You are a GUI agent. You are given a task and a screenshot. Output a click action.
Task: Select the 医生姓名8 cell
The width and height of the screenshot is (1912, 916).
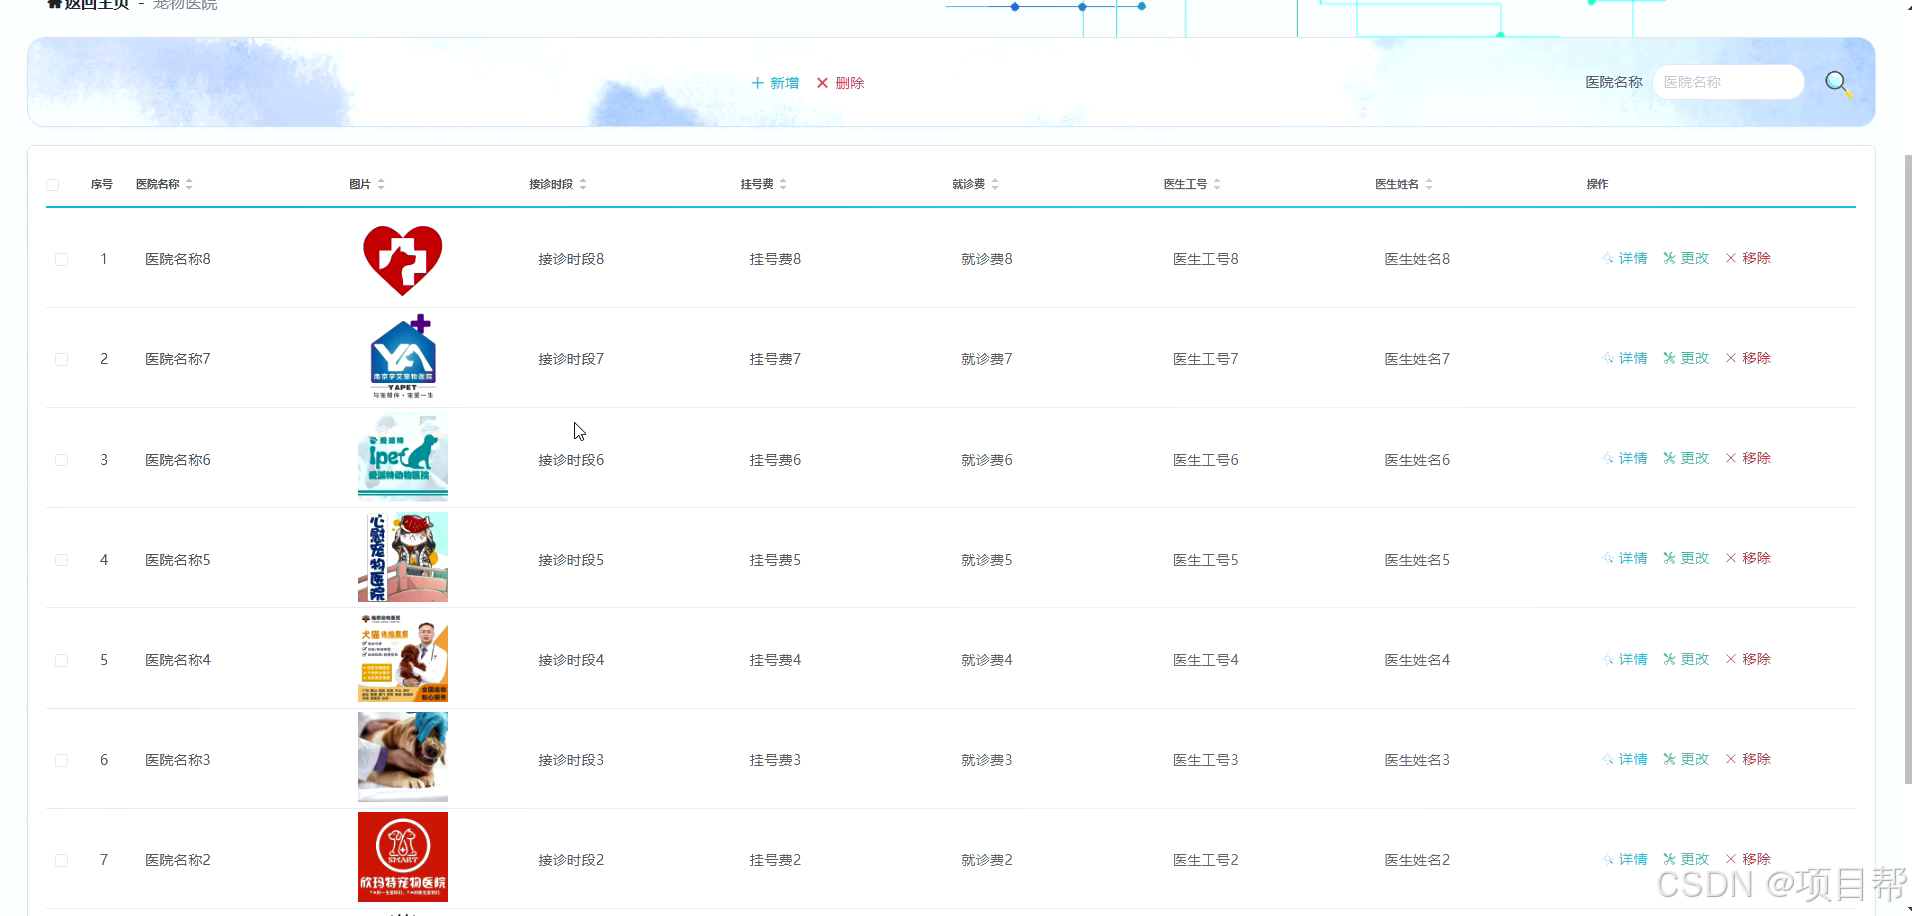coord(1417,259)
